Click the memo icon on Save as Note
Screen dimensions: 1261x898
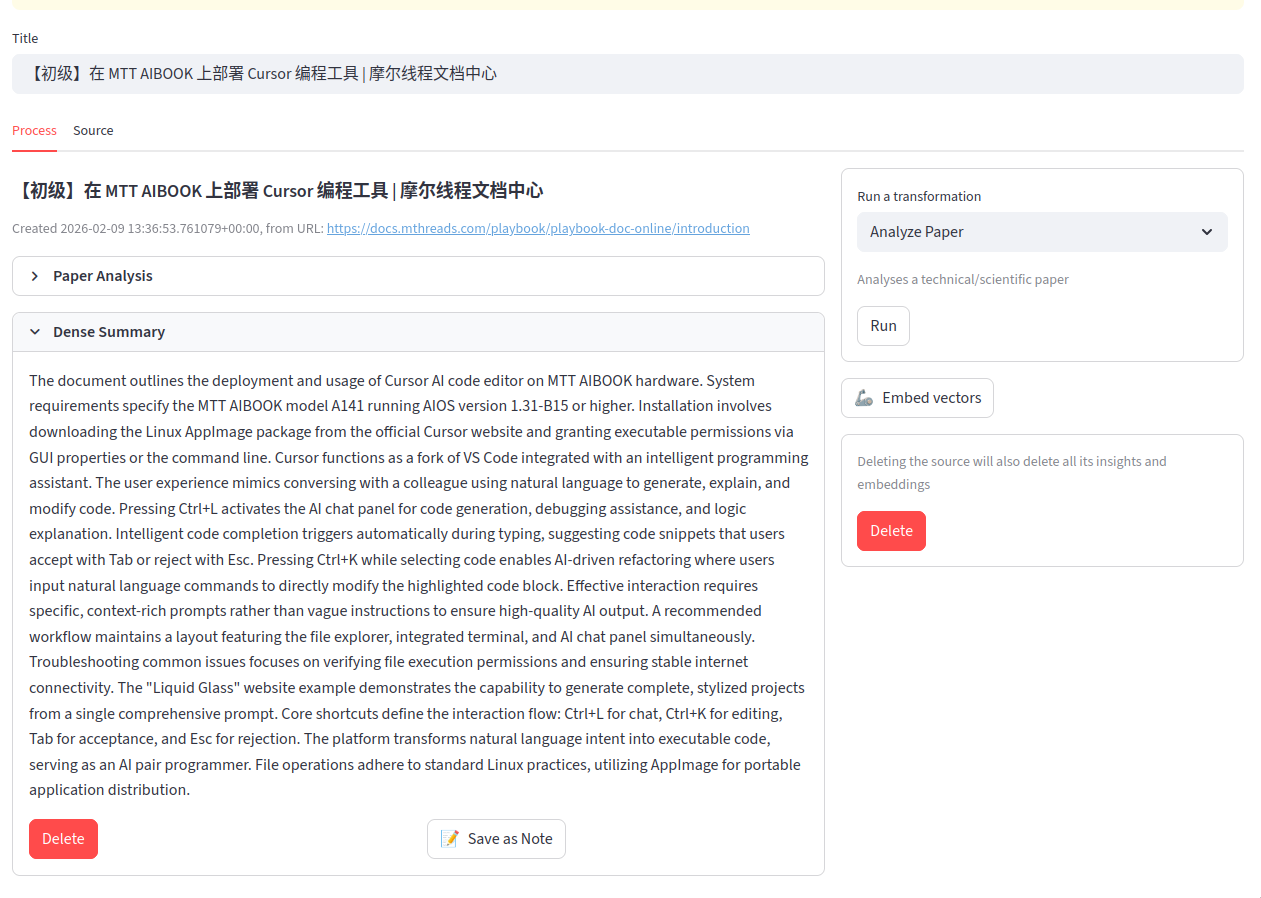tap(450, 839)
